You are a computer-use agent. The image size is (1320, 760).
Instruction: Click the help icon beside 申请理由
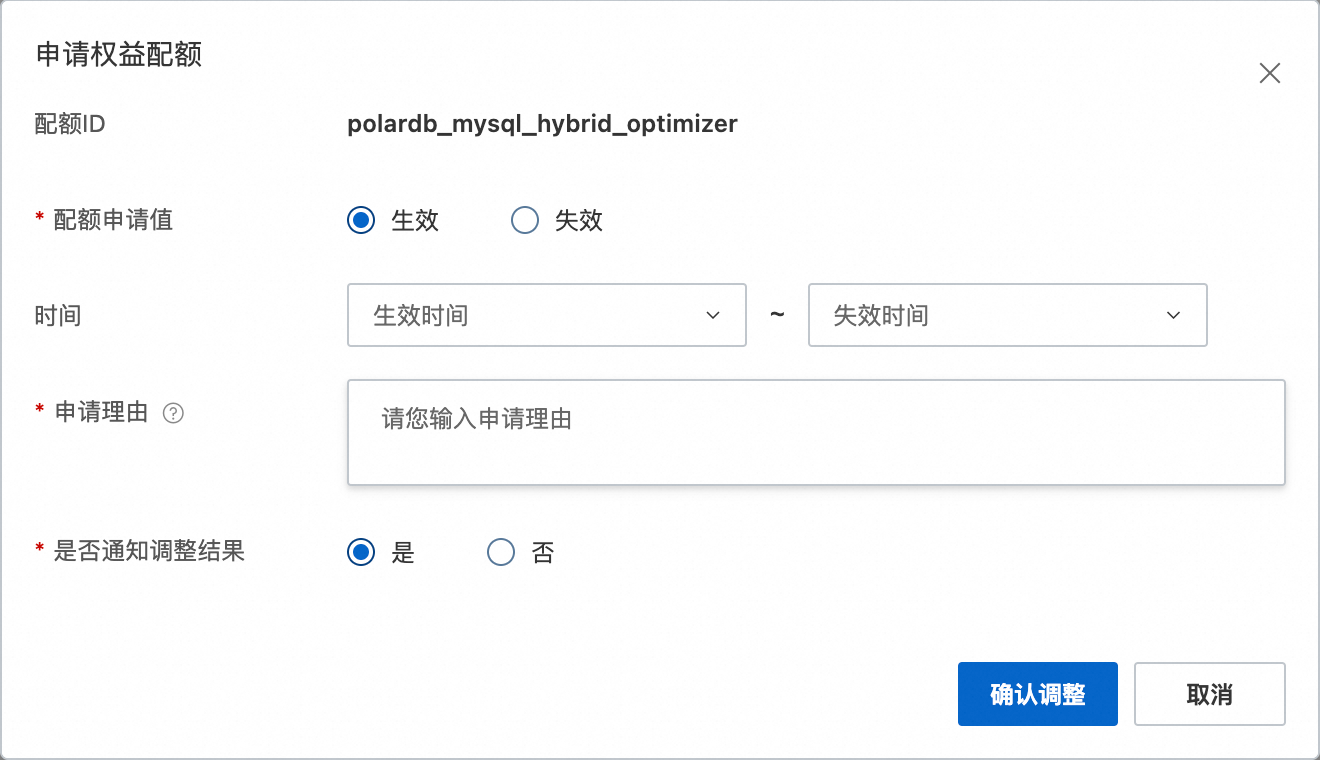[173, 413]
